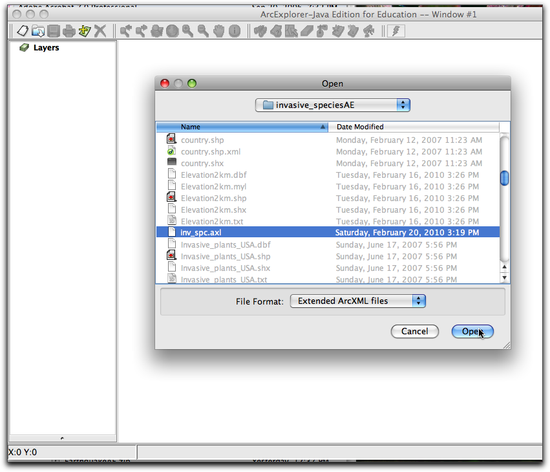The width and height of the screenshot is (550, 472).
Task: Click the Zoom to Full Extent globe
Action: [x=172, y=31]
